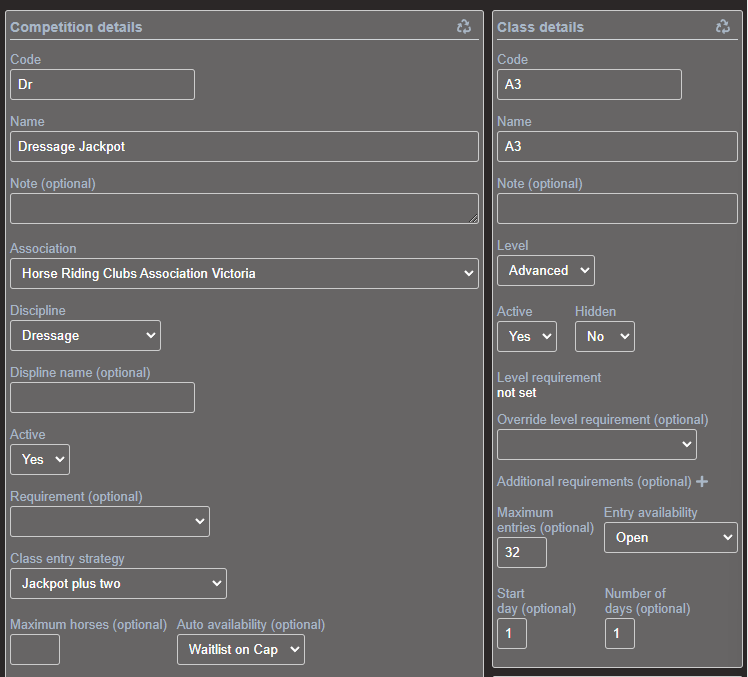The image size is (748, 677).
Task: Add an additional requirement with the plus icon
Action: tap(702, 482)
